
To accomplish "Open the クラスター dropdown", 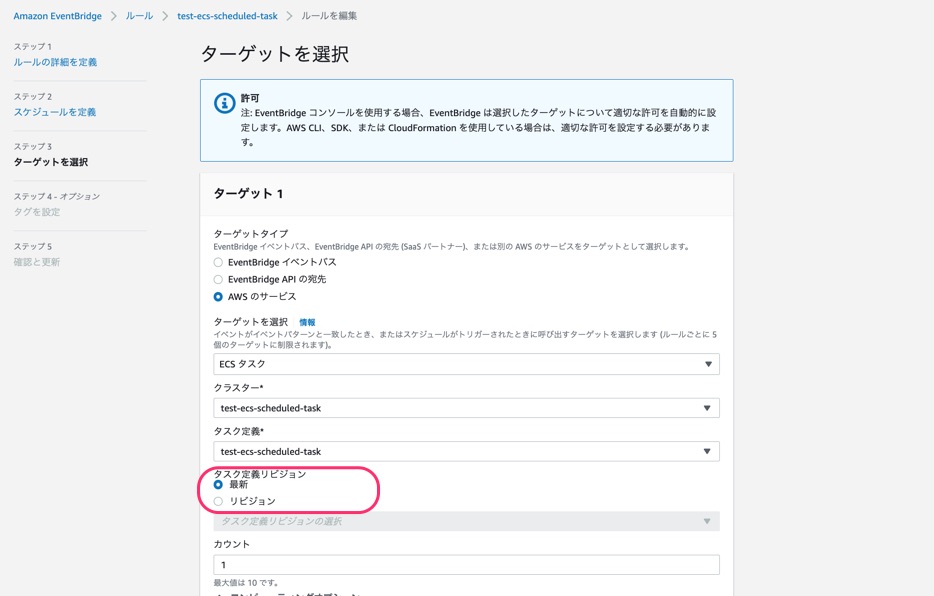I will (x=466, y=408).
